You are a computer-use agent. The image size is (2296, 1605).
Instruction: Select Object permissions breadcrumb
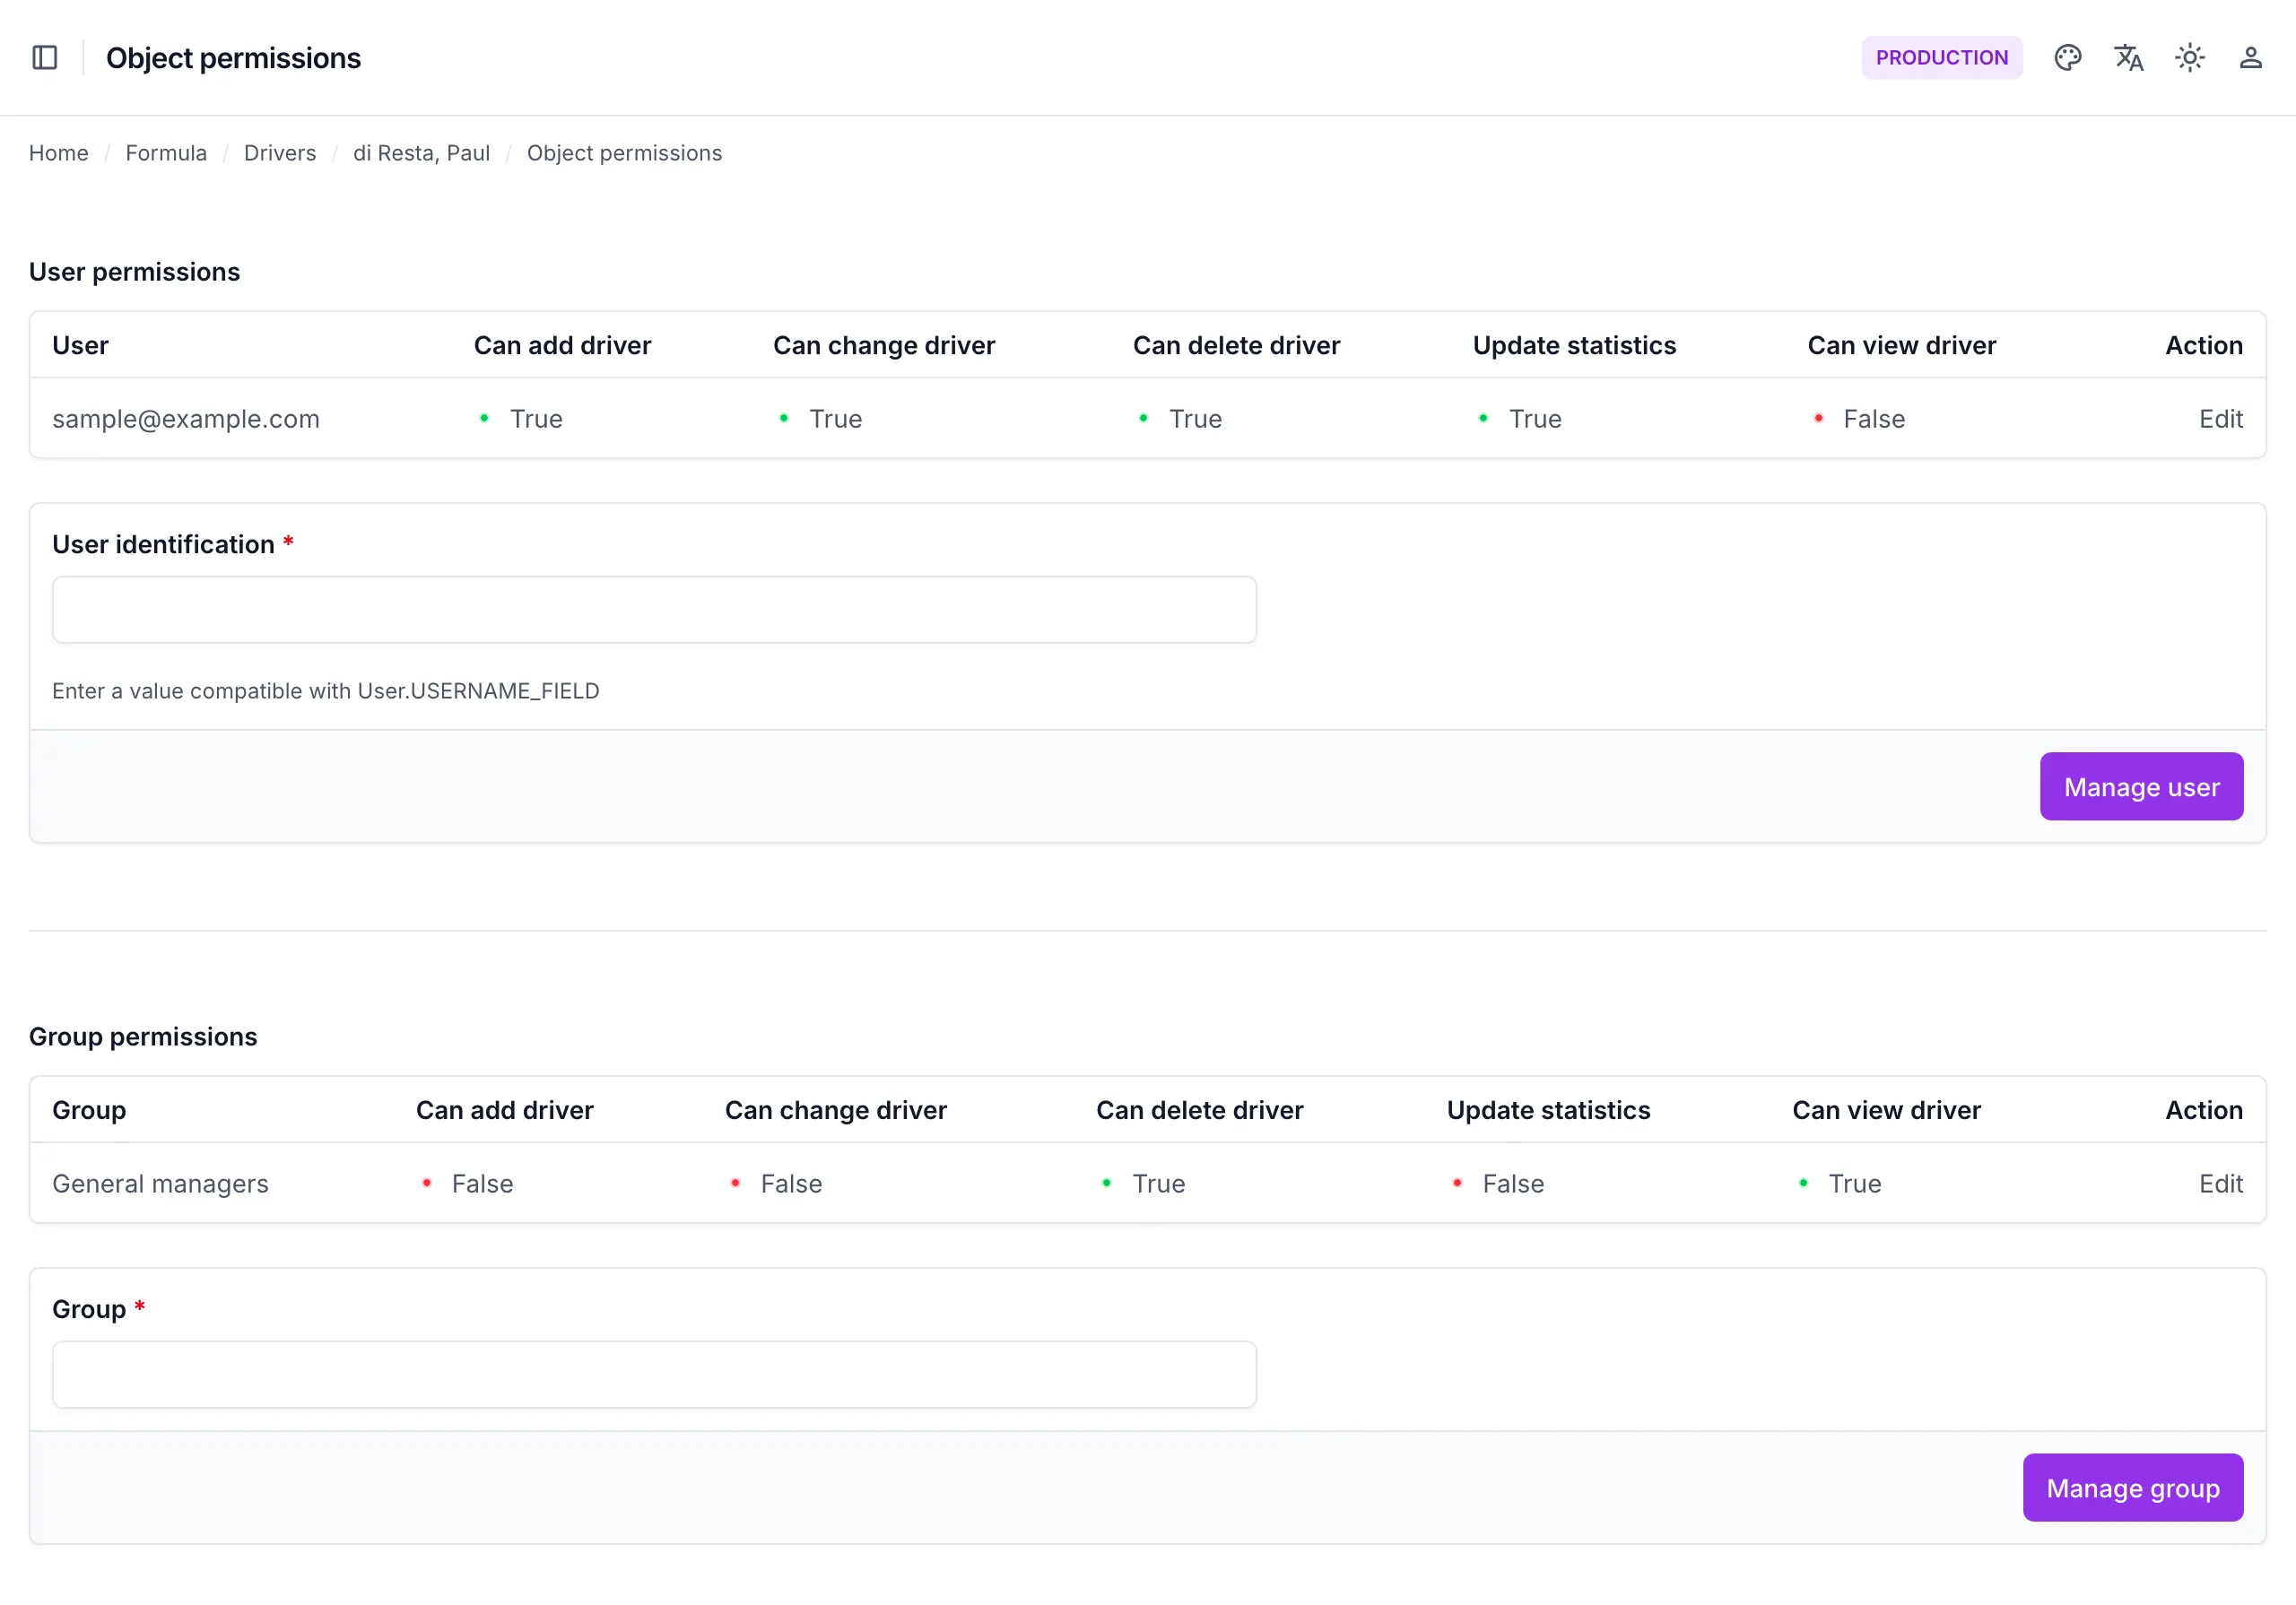pyautogui.click(x=624, y=153)
